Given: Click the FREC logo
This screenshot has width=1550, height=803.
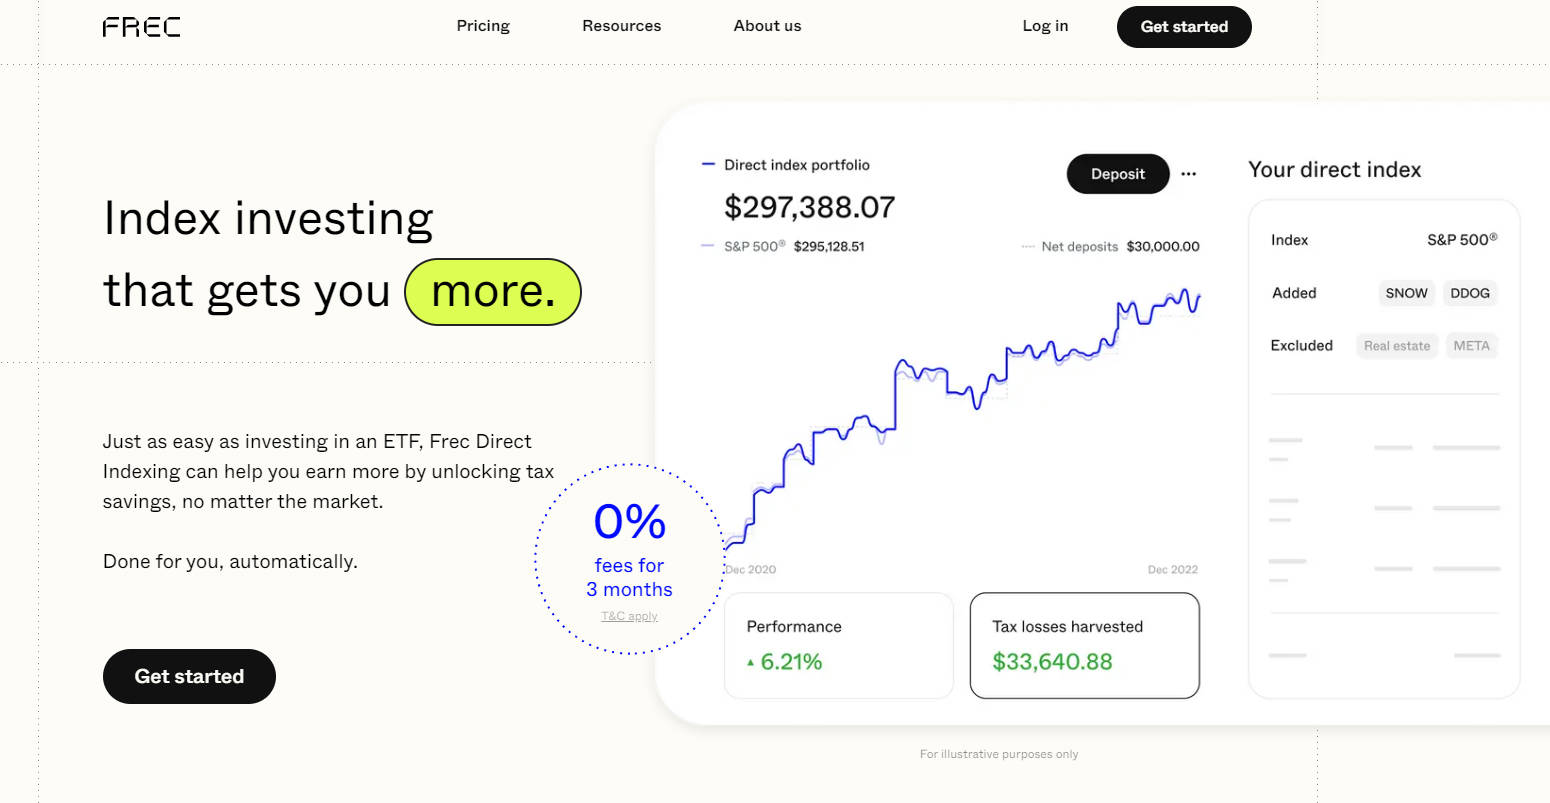Looking at the screenshot, I should tap(141, 27).
